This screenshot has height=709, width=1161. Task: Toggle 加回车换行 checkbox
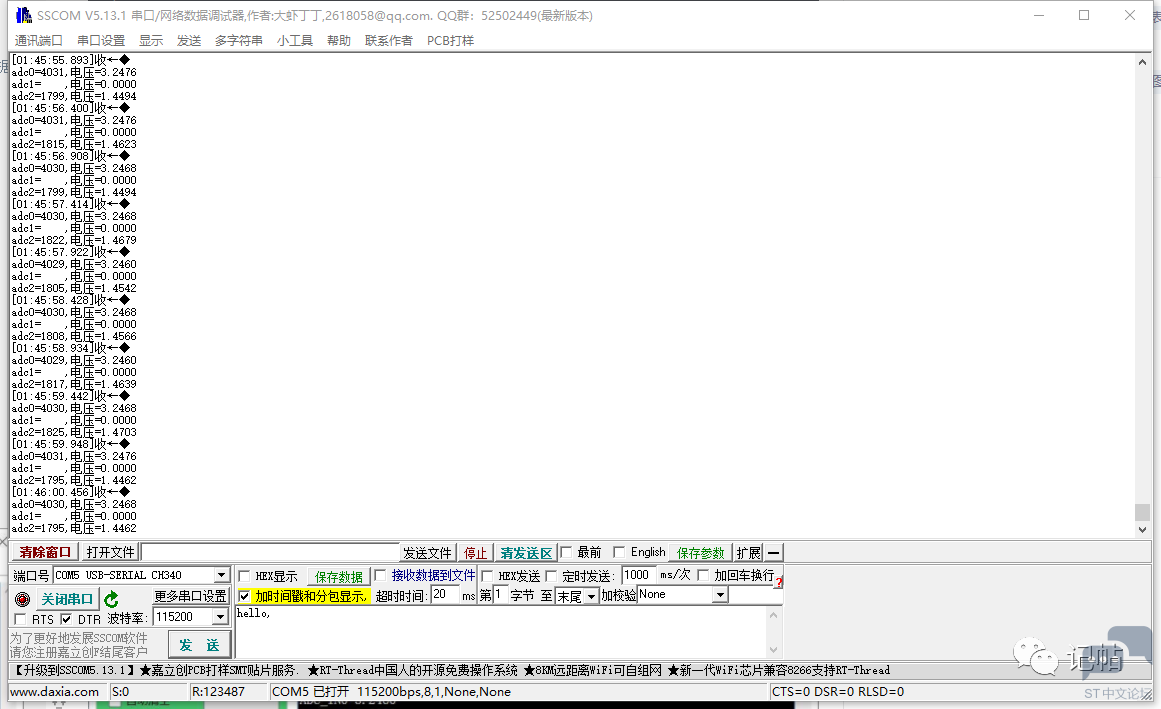point(703,575)
